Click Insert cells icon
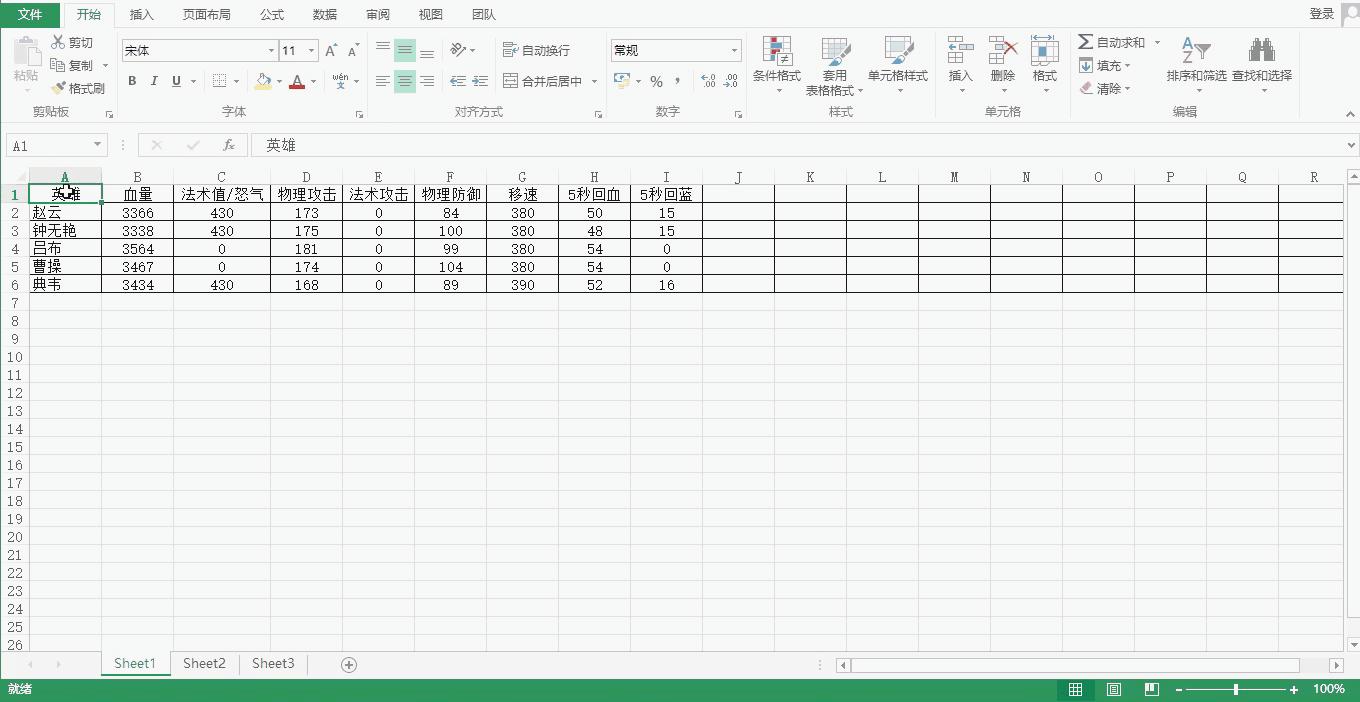 tap(960, 51)
